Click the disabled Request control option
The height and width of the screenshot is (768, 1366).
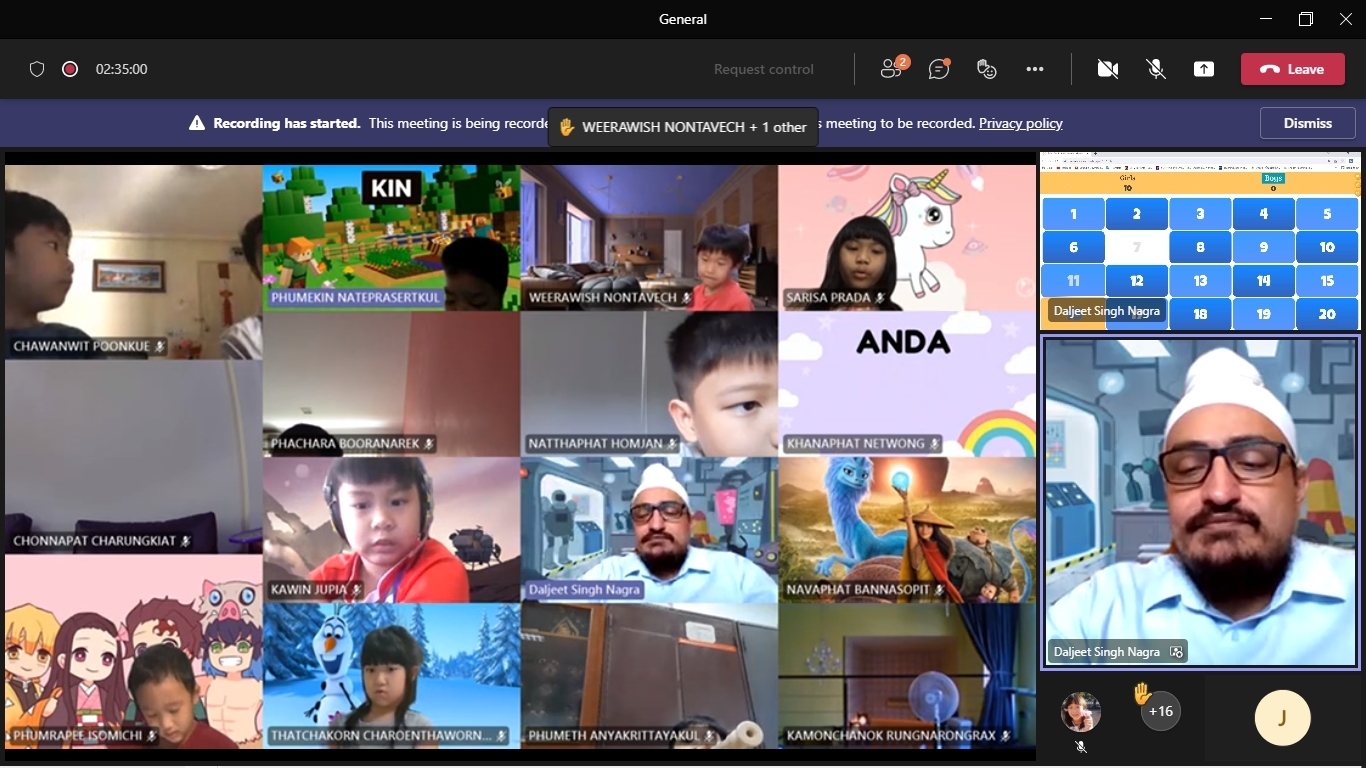(764, 69)
